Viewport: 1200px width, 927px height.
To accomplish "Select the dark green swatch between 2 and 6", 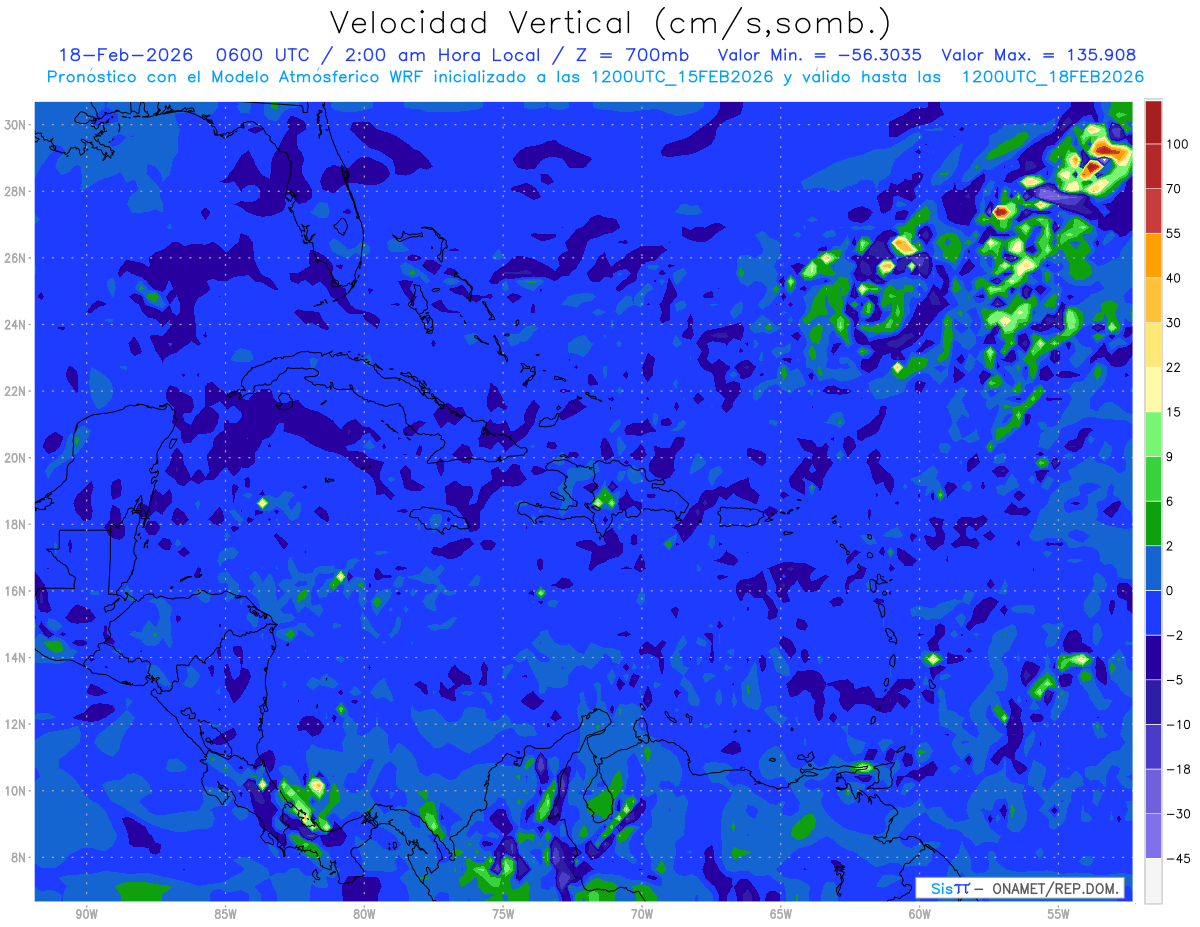I will [1153, 523].
